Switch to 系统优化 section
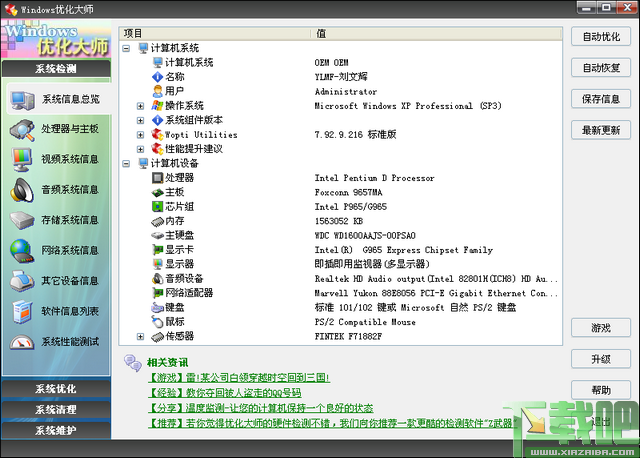The height and width of the screenshot is (458, 640). click(56, 389)
